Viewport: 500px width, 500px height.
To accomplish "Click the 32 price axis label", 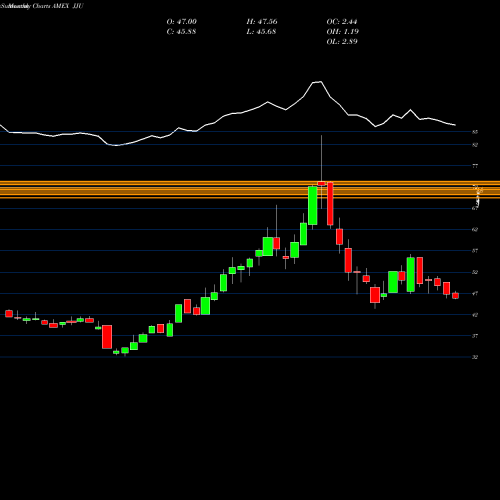I will [475, 357].
